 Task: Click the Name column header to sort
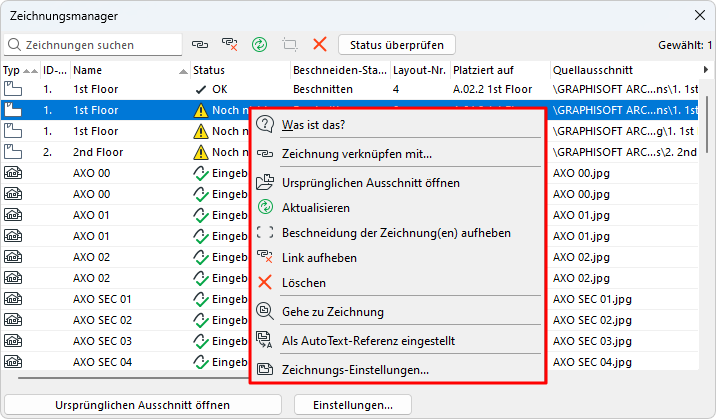[120, 71]
